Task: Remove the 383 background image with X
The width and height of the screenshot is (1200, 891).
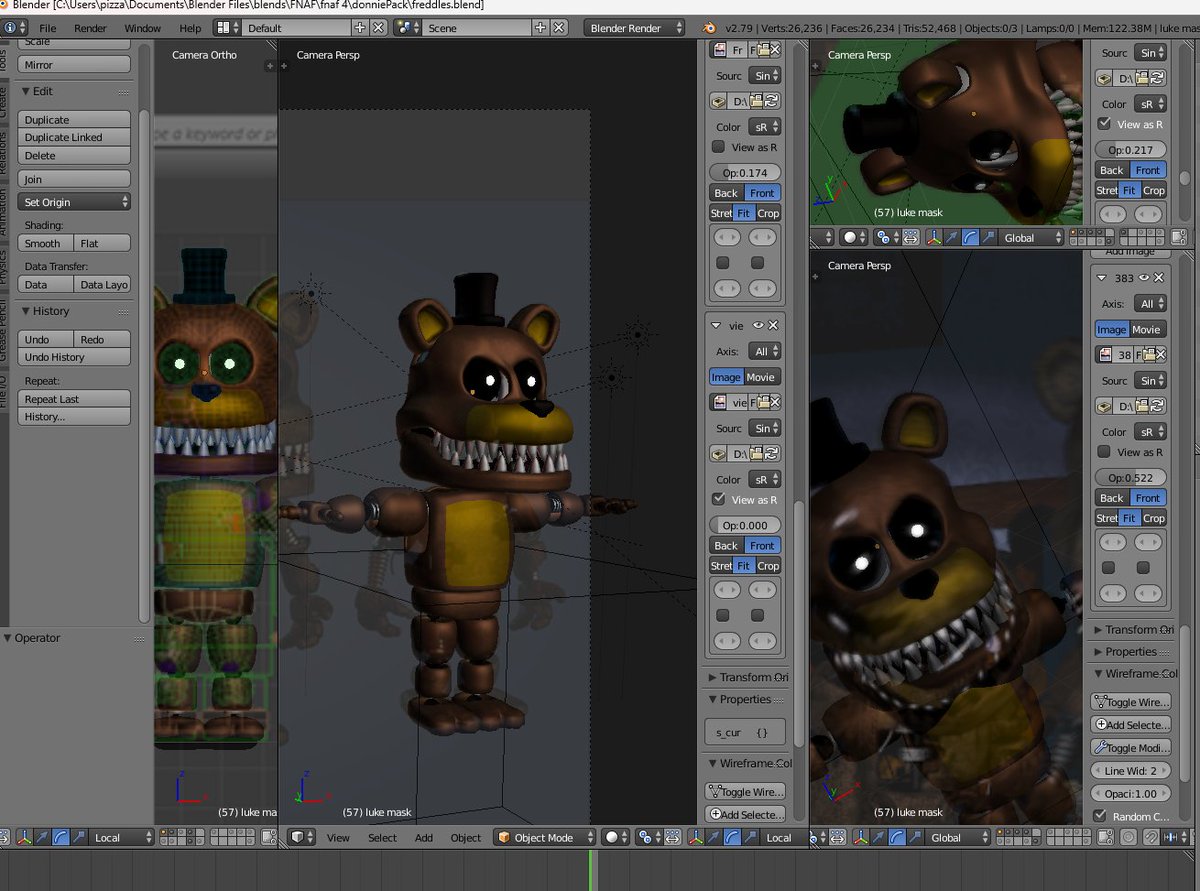Action: tap(1159, 278)
